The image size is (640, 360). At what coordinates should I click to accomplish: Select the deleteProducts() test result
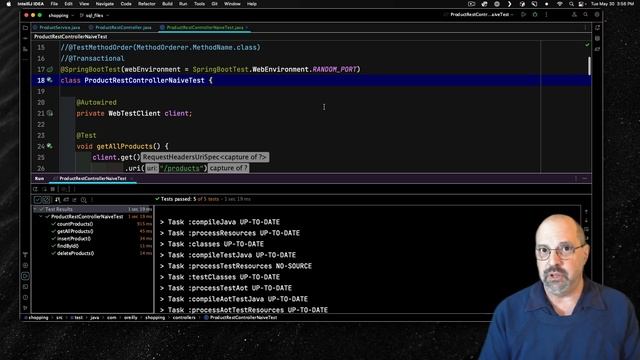click(x=76, y=253)
